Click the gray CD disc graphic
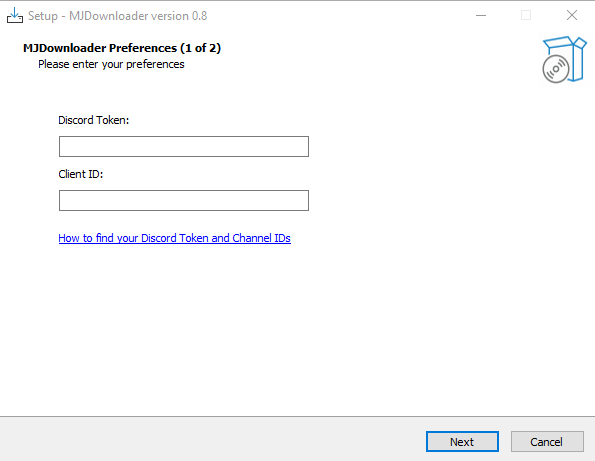 coord(556,69)
